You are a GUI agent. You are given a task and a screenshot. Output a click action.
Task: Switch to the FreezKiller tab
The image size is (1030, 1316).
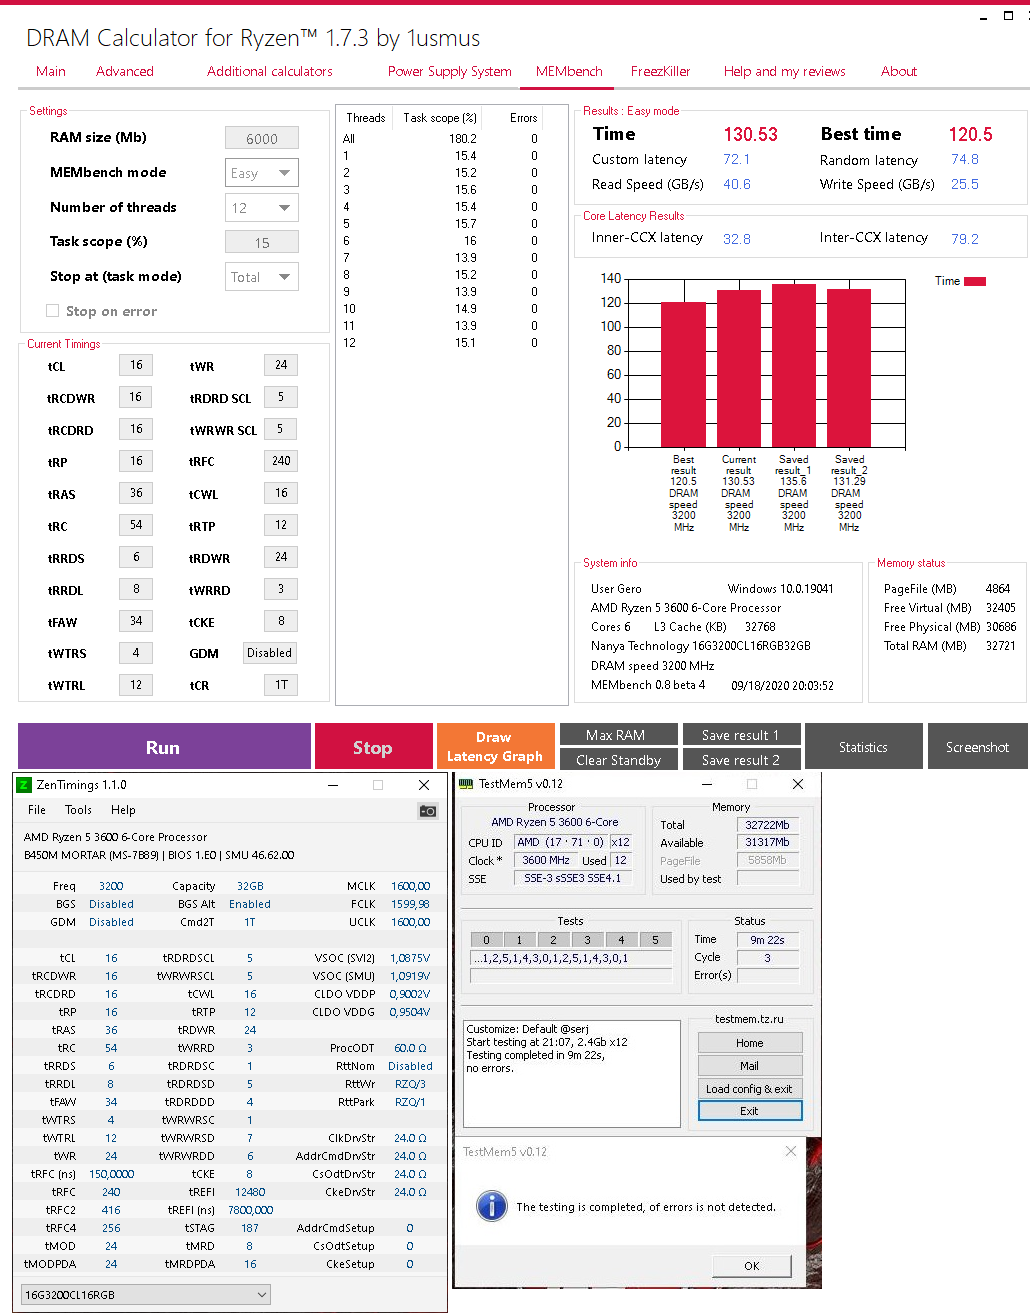[x=660, y=71]
